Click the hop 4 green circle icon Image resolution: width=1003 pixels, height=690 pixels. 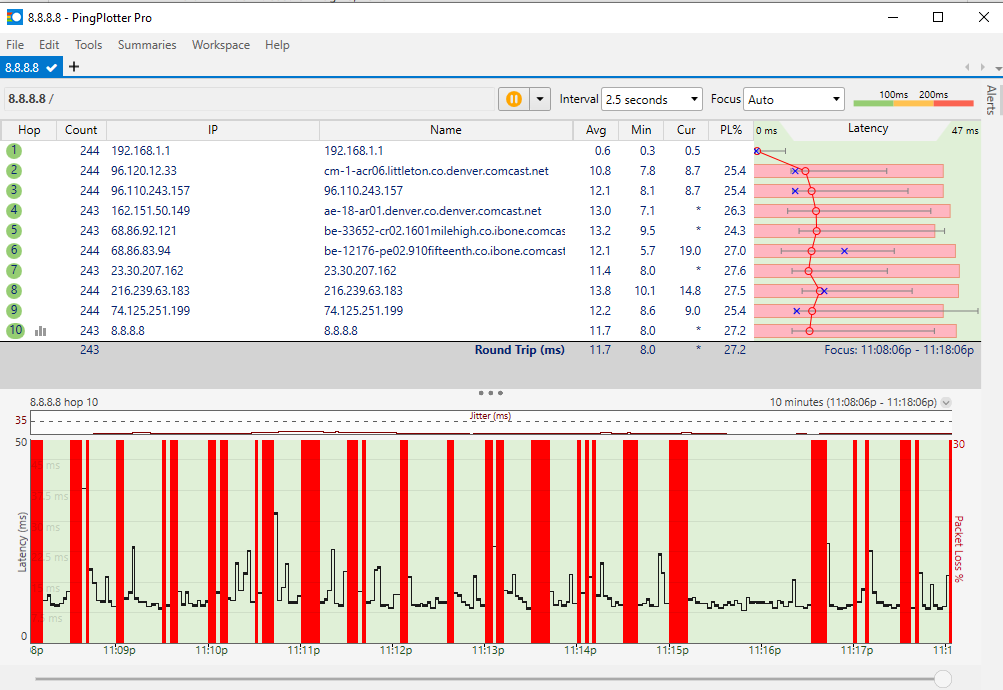(x=14, y=210)
